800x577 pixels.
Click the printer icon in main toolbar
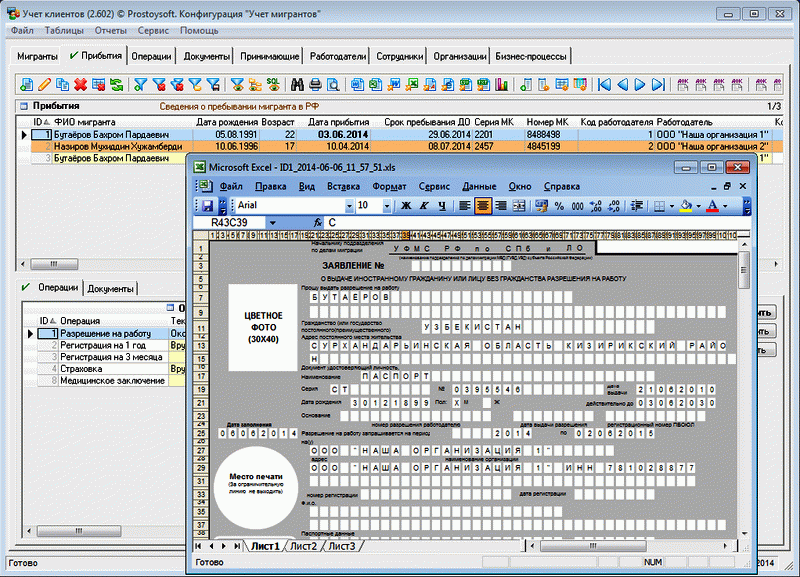[x=314, y=85]
